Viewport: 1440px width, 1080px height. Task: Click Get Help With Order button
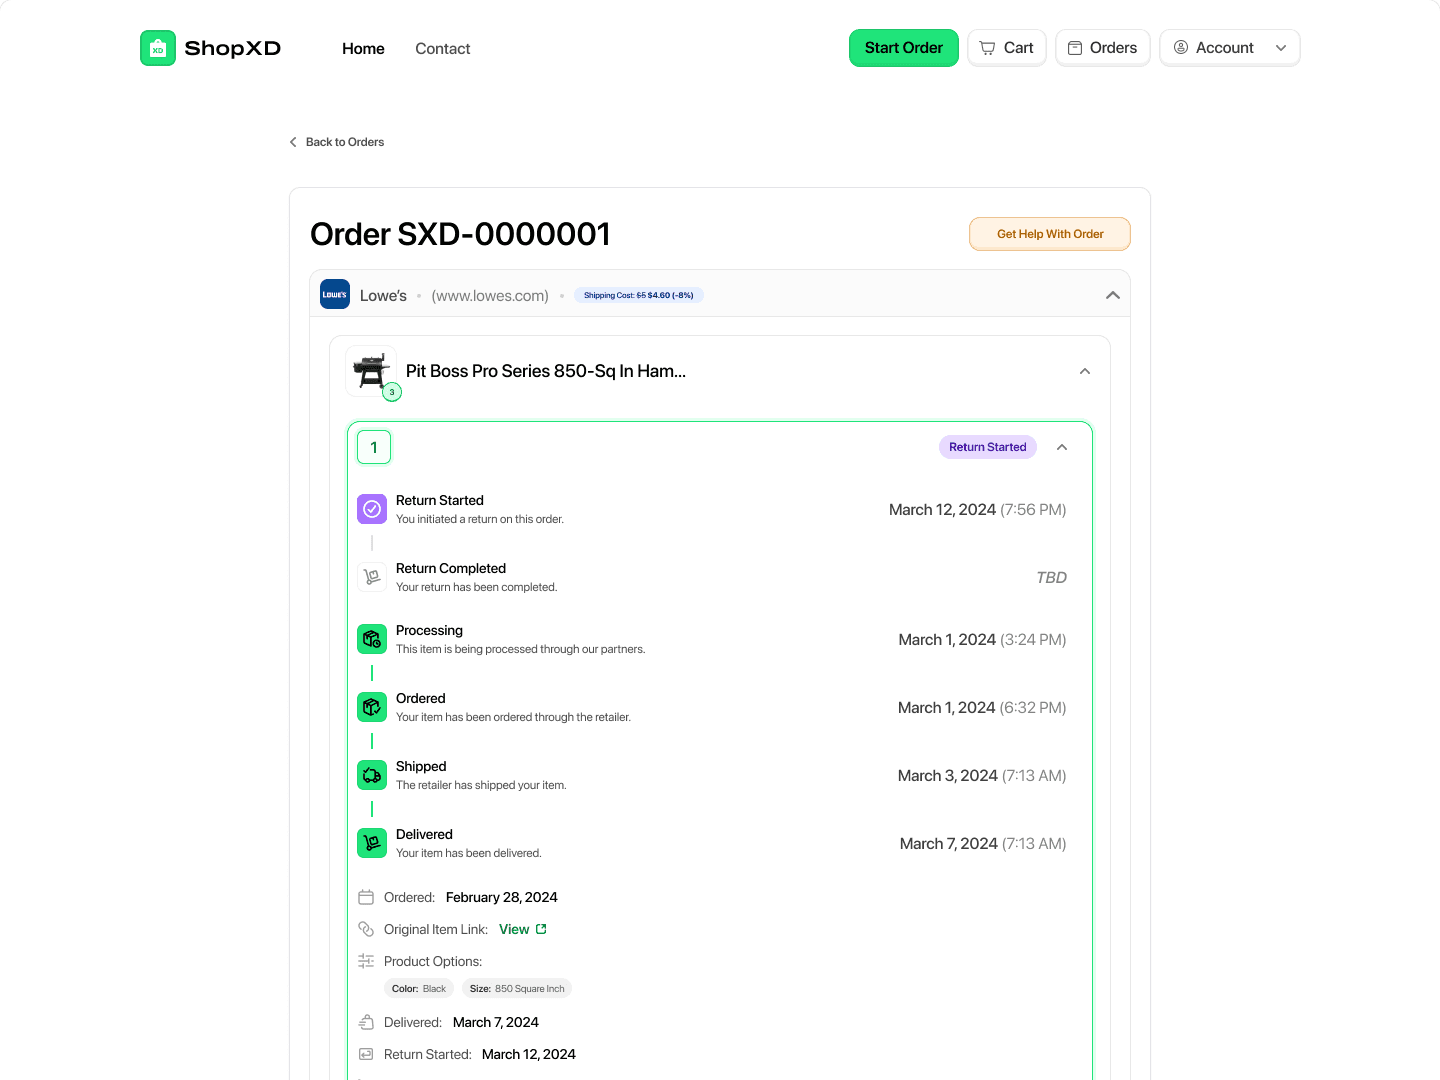(x=1050, y=234)
